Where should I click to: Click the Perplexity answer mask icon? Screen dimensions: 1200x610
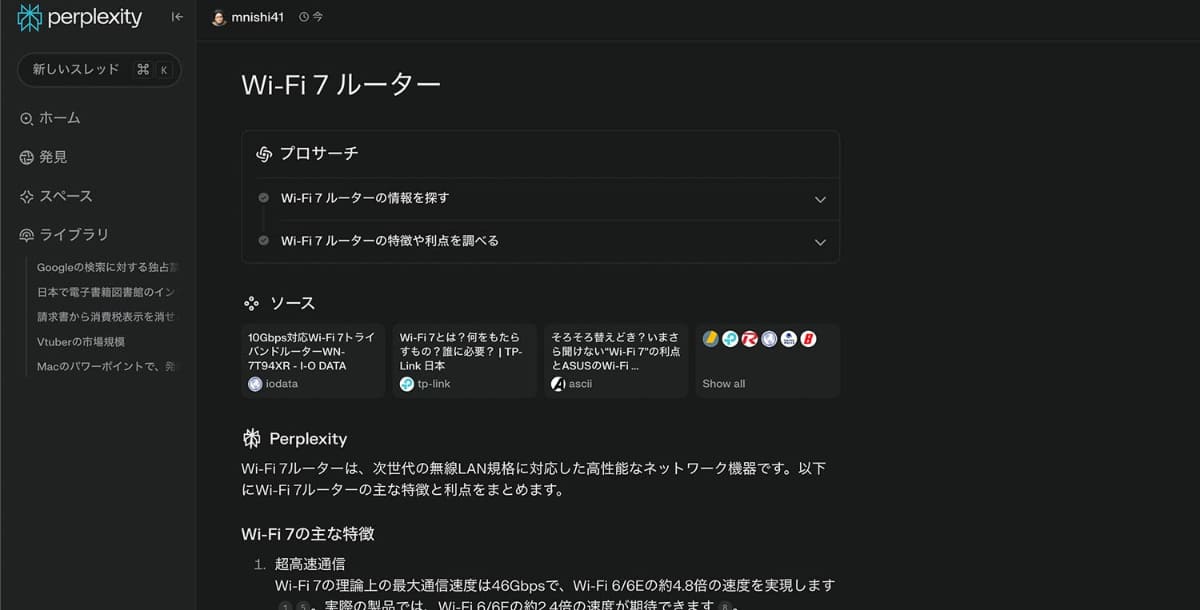251,437
